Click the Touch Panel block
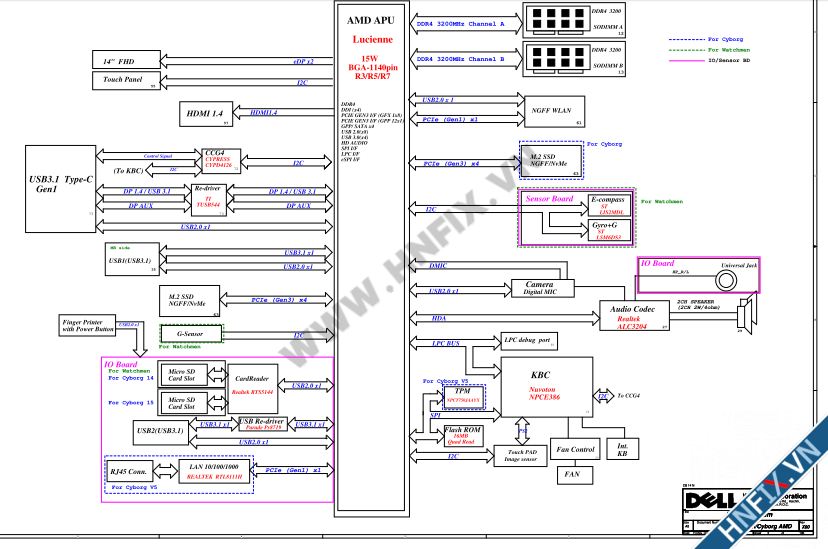Viewport: 828px width, 549px height. pyautogui.click(x=126, y=80)
